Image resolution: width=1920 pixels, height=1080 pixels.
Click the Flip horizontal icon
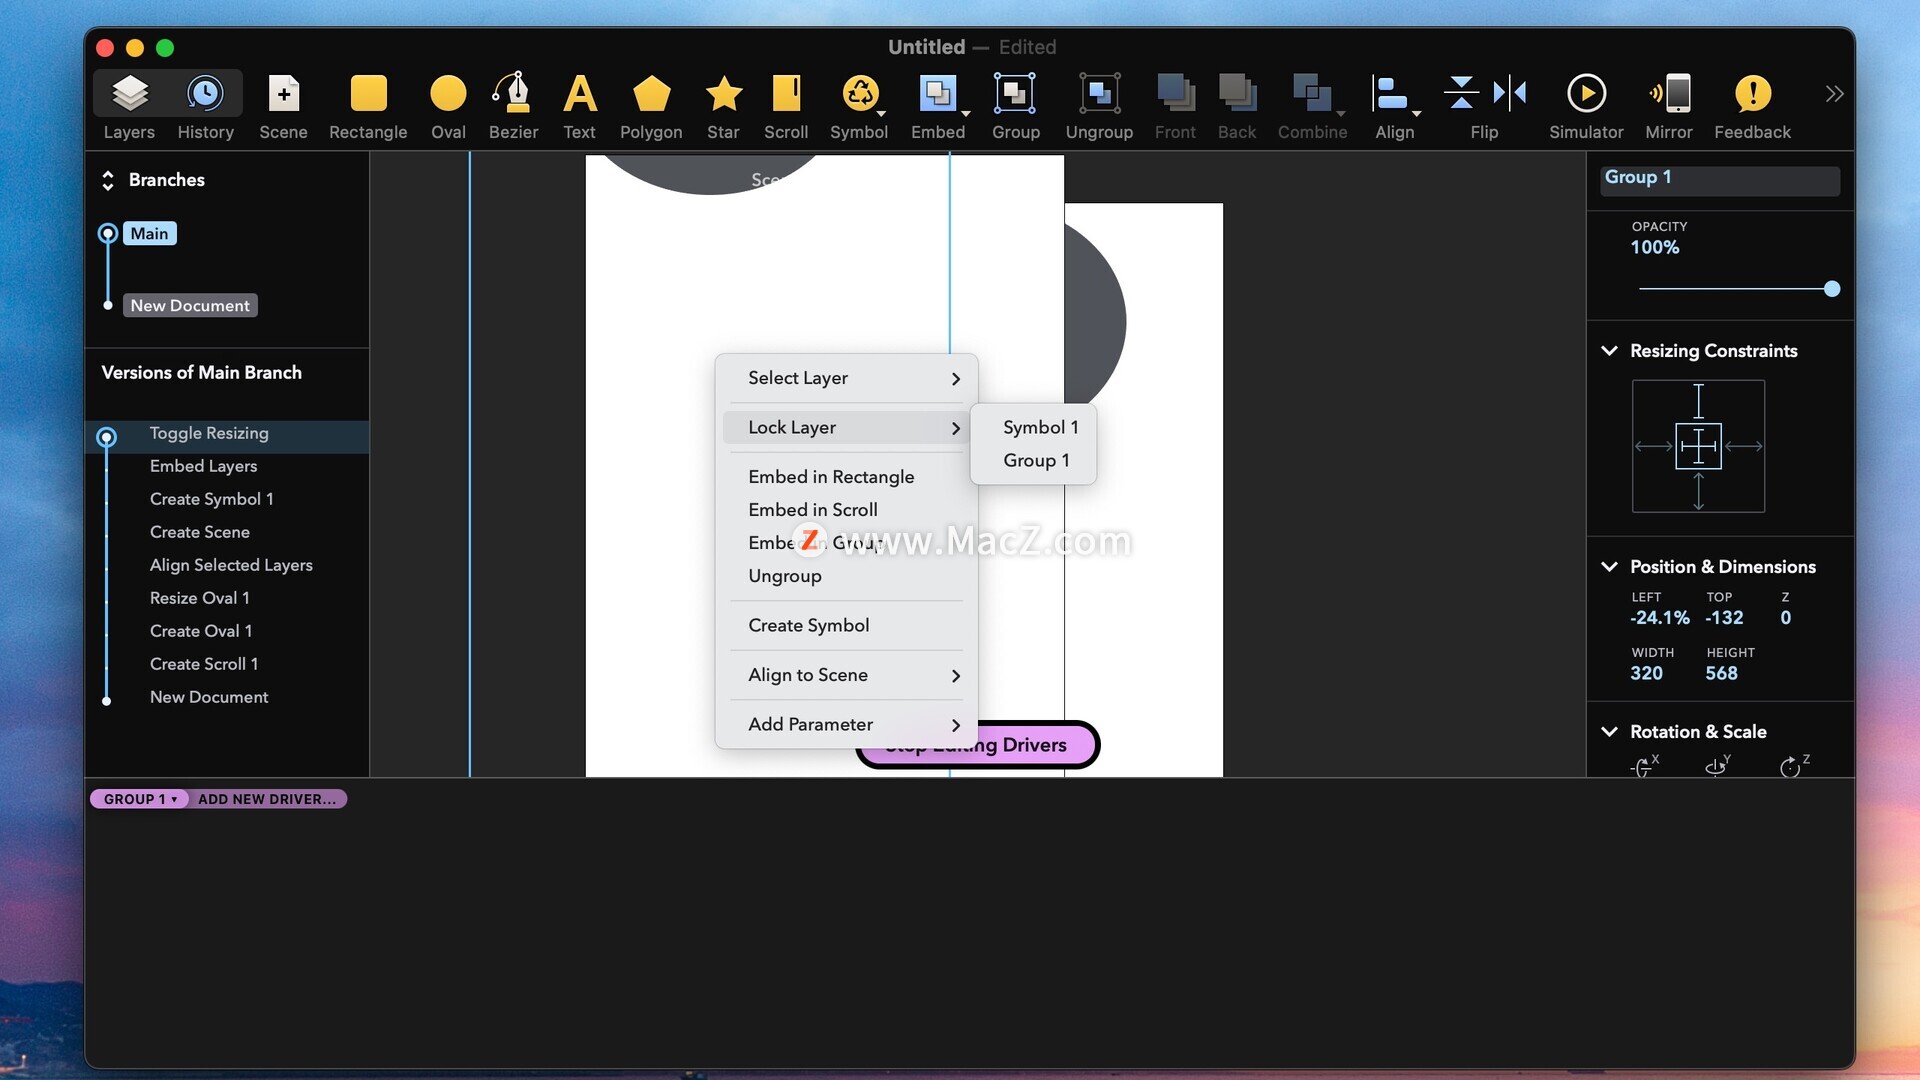1510,94
